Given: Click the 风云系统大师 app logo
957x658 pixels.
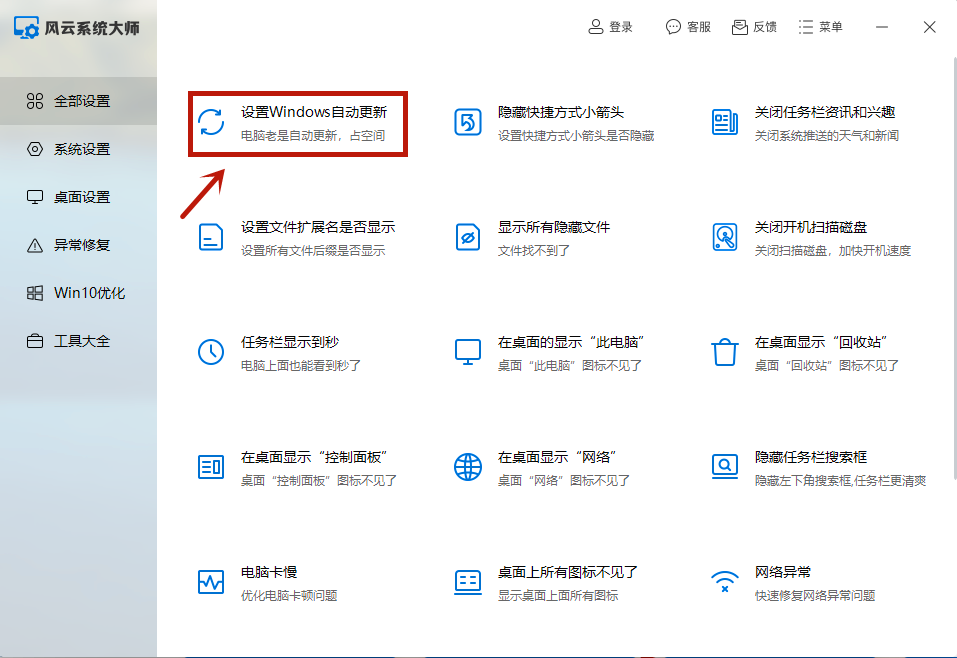Looking at the screenshot, I should [26, 27].
